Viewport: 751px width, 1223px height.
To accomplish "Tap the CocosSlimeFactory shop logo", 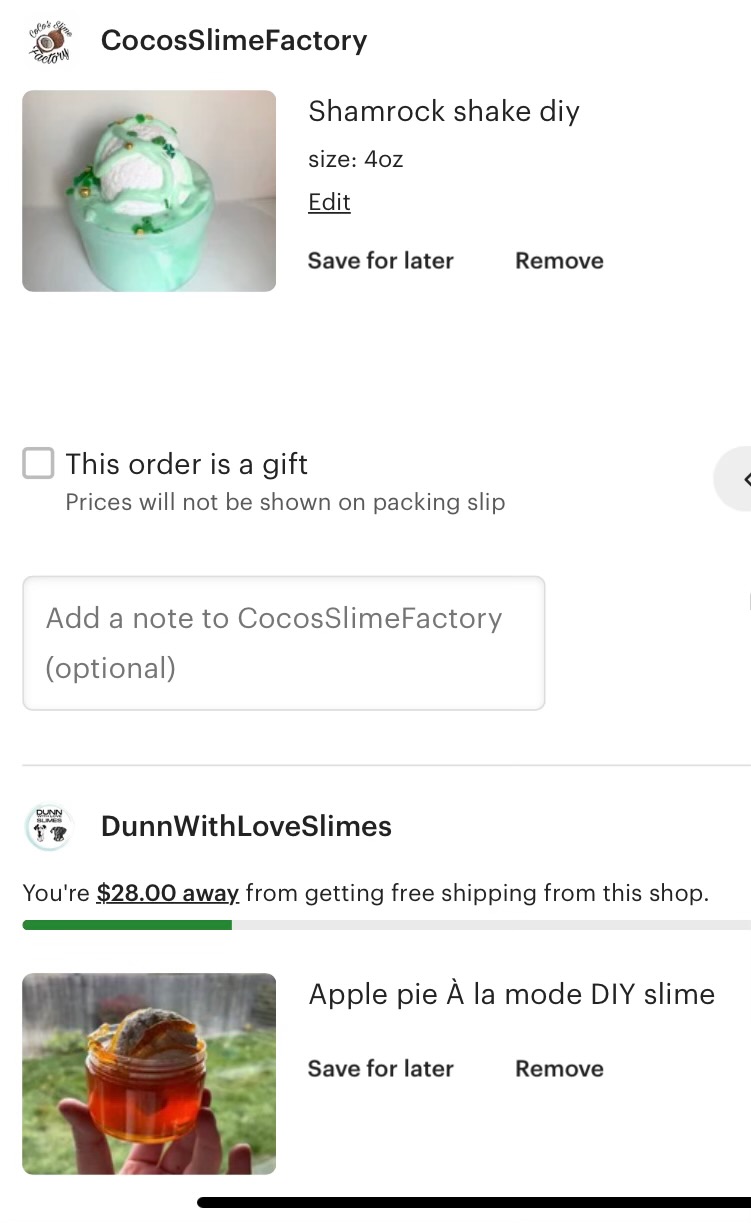I will 50,41.
